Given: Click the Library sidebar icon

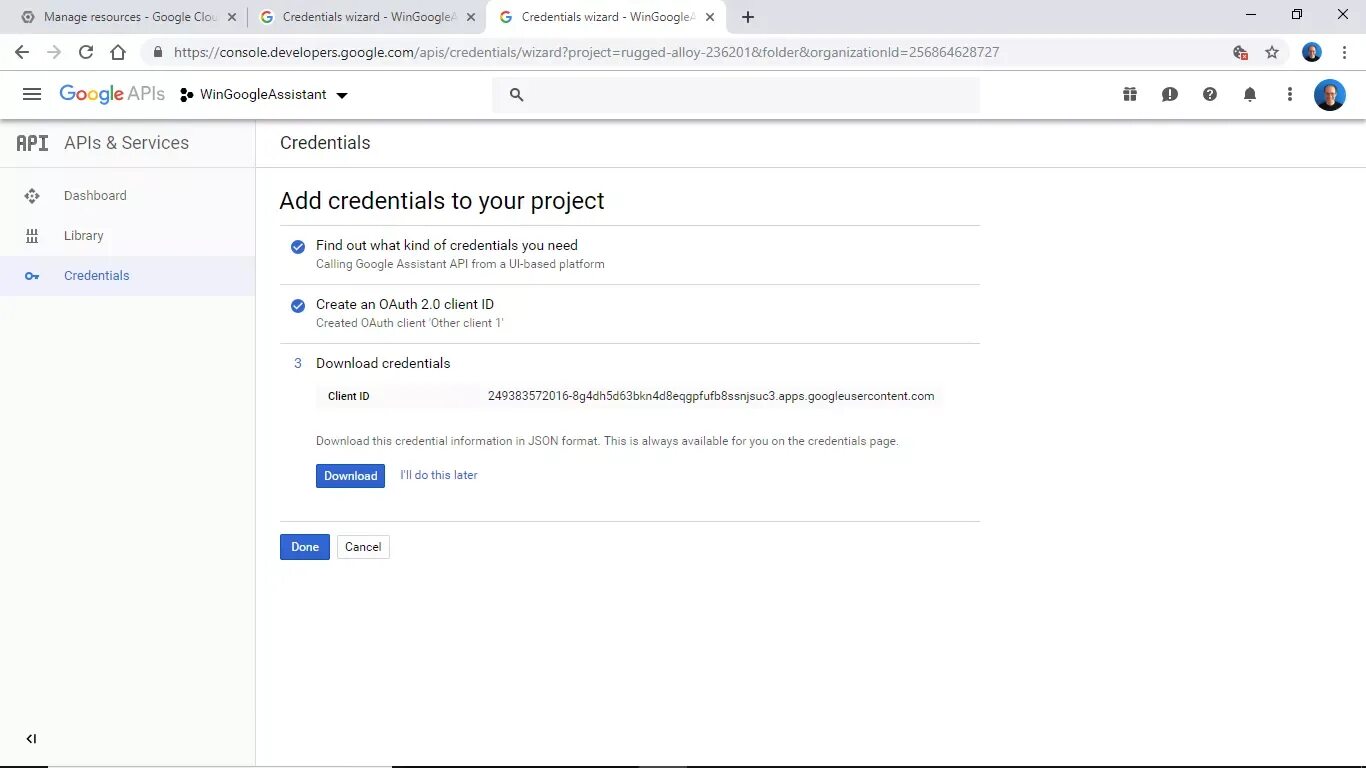Looking at the screenshot, I should point(32,236).
